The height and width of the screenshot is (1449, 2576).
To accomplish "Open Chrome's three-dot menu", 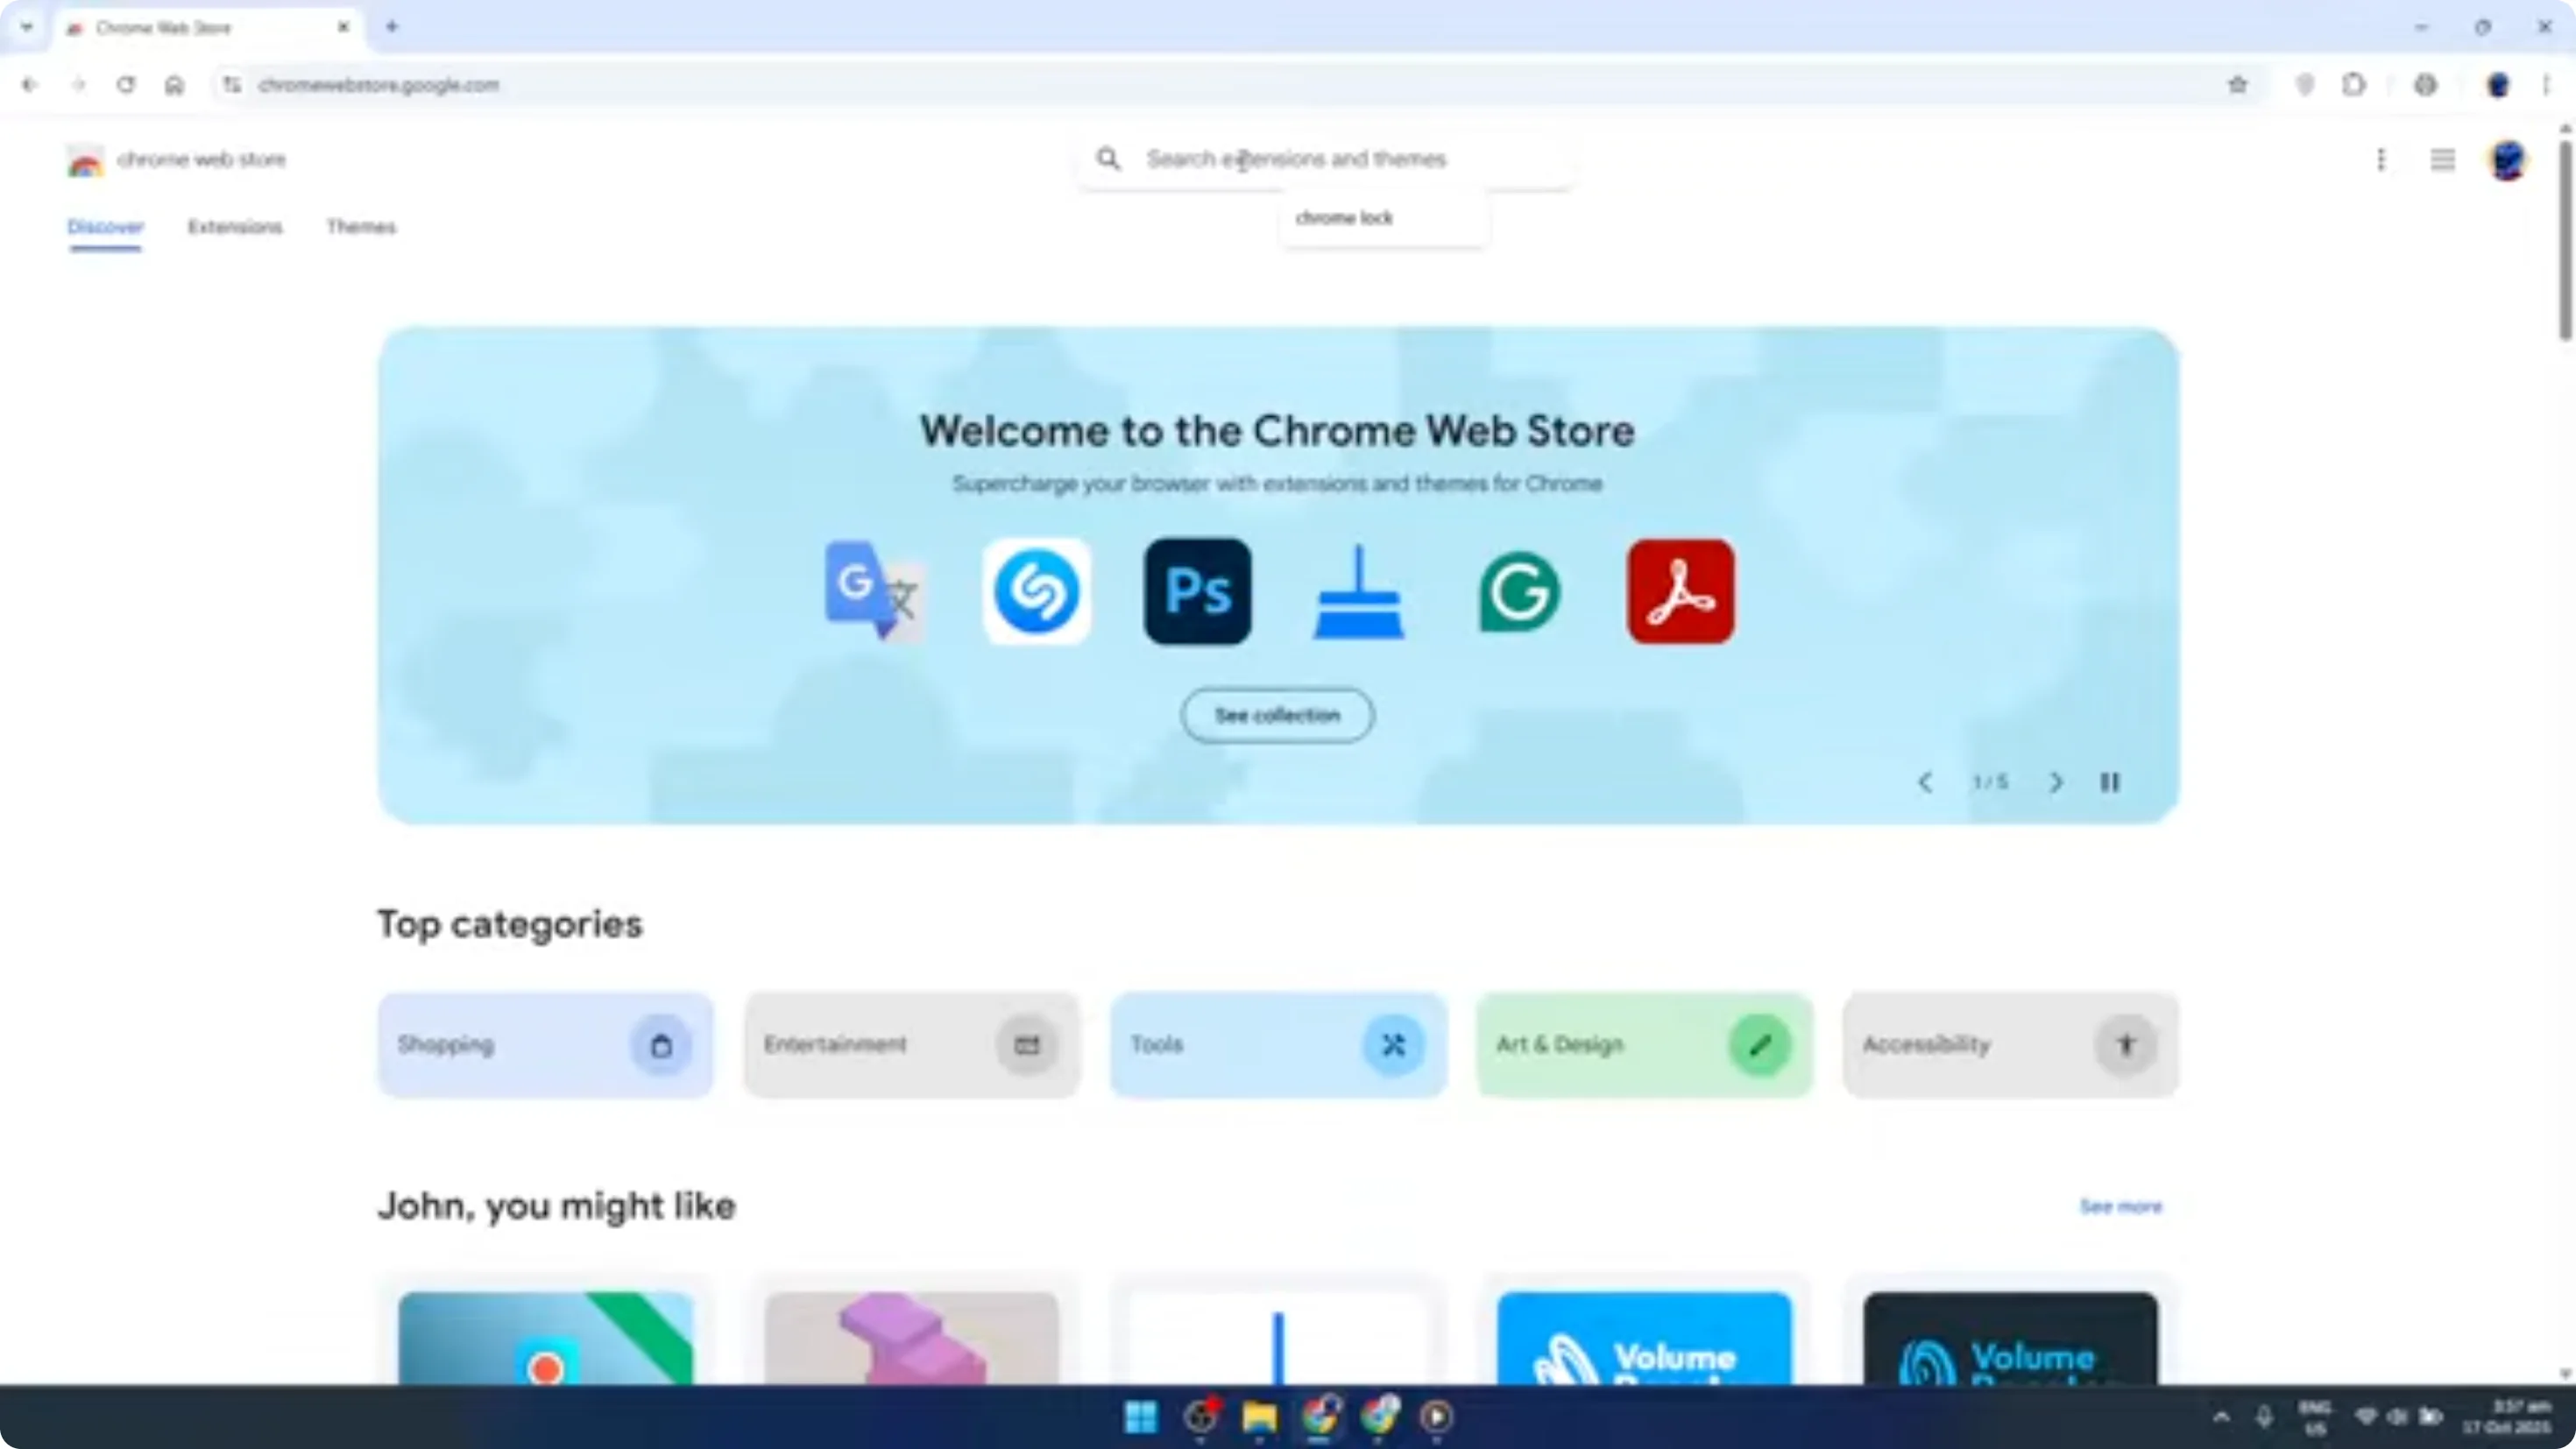I will point(2548,85).
